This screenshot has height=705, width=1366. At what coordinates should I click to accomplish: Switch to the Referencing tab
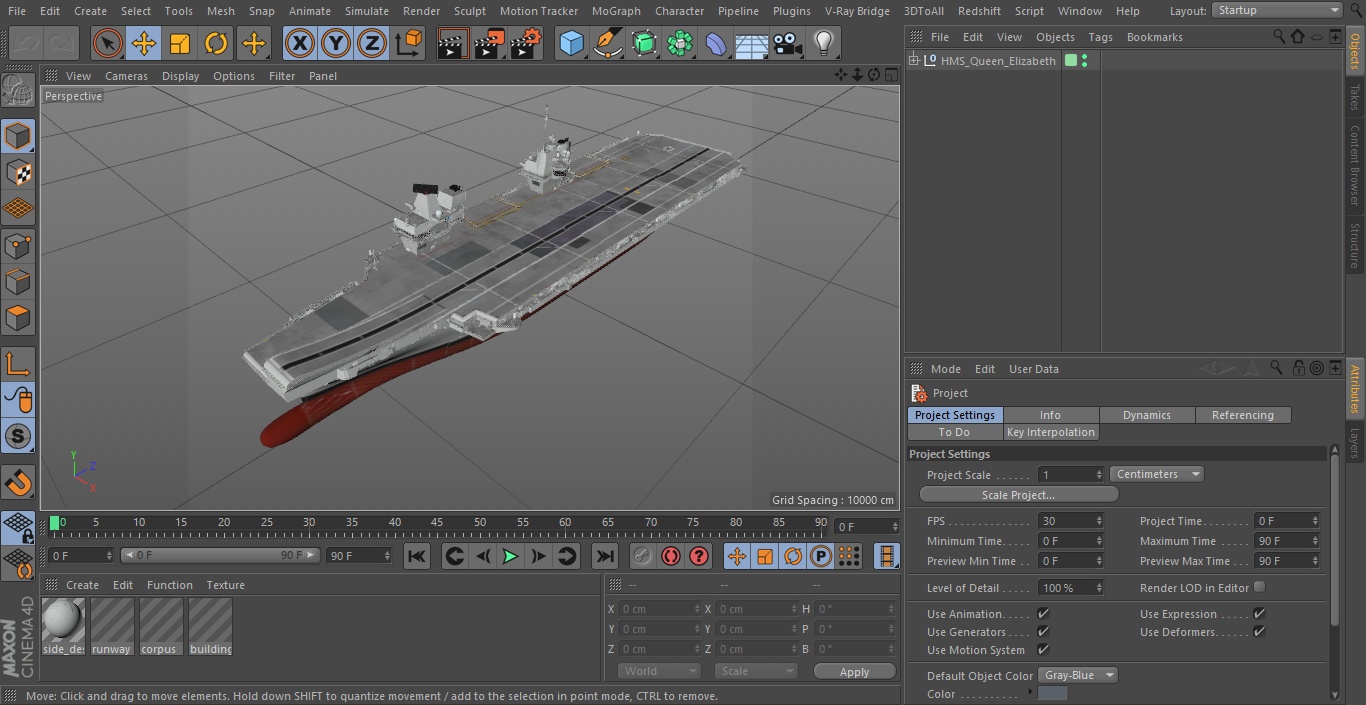1243,415
